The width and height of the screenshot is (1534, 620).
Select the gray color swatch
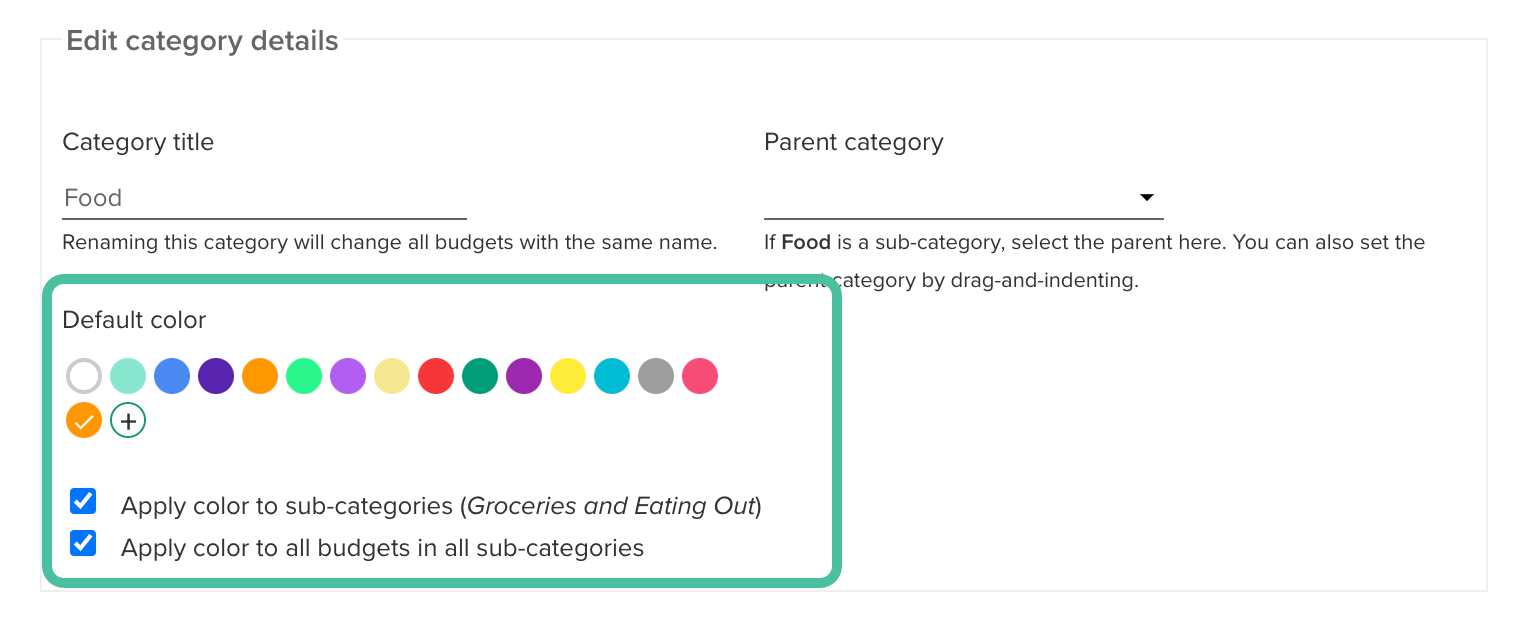pyautogui.click(x=656, y=377)
